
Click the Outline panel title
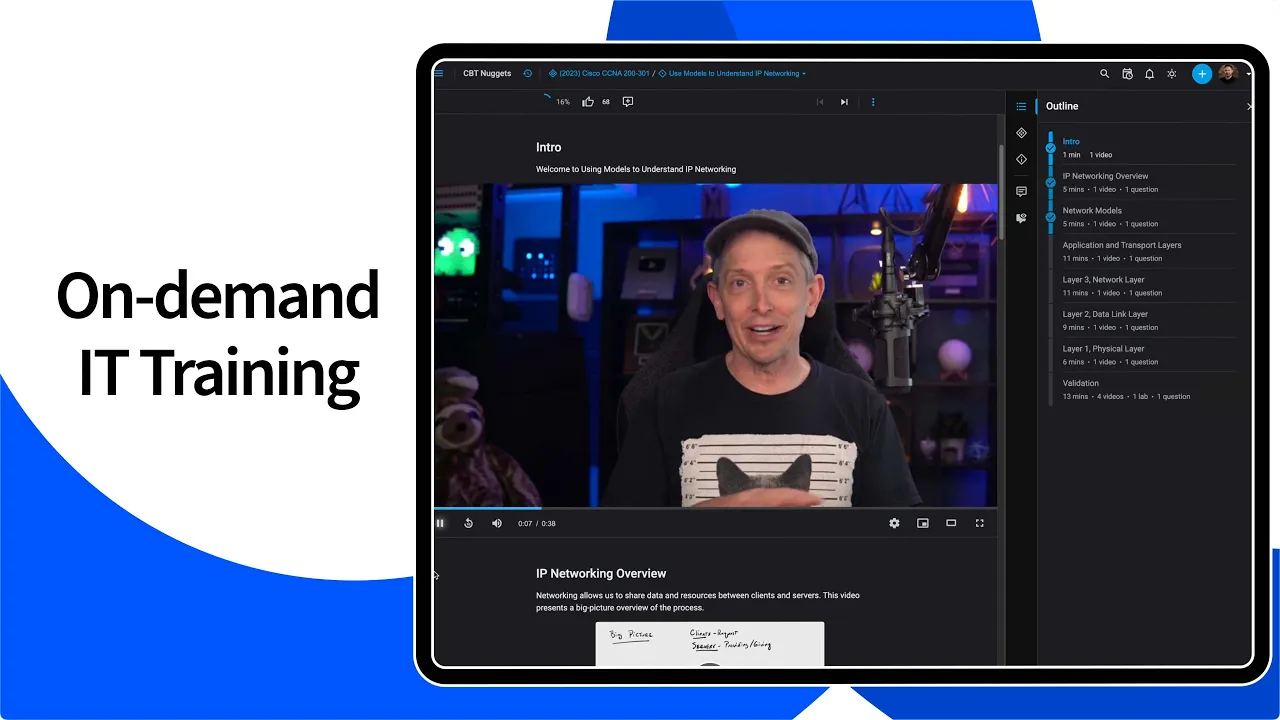point(1062,106)
